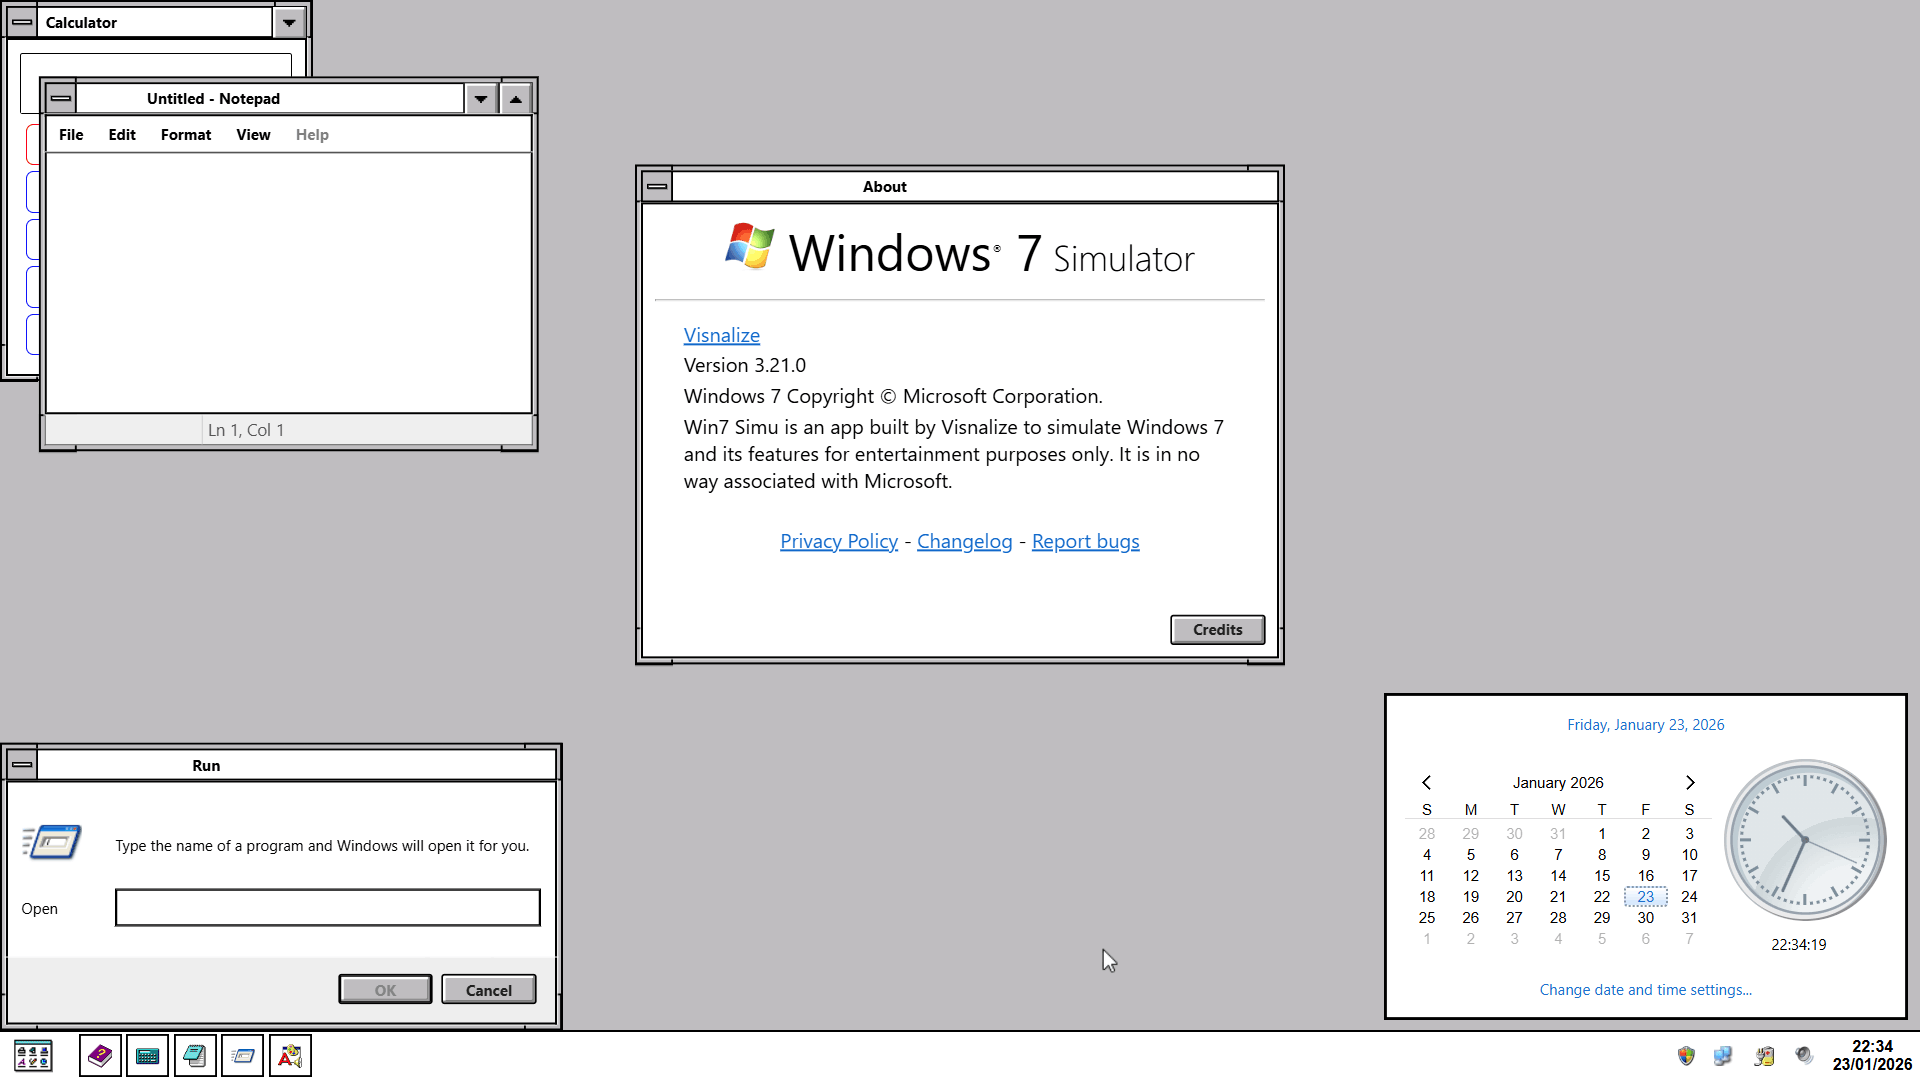1920x1080 pixels.
Task: Open the Edit menu in Notepad
Action: 122,135
